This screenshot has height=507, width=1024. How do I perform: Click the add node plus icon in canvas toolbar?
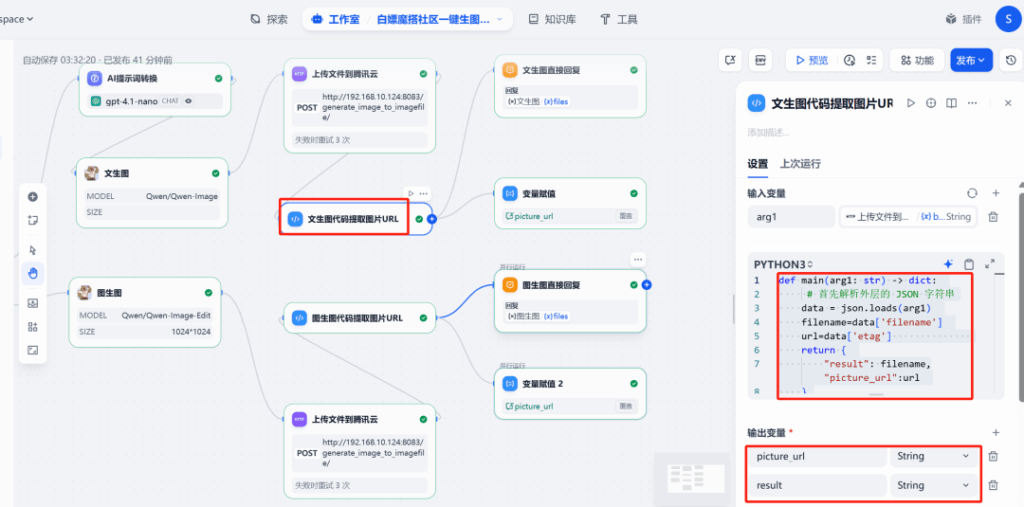coord(33,197)
